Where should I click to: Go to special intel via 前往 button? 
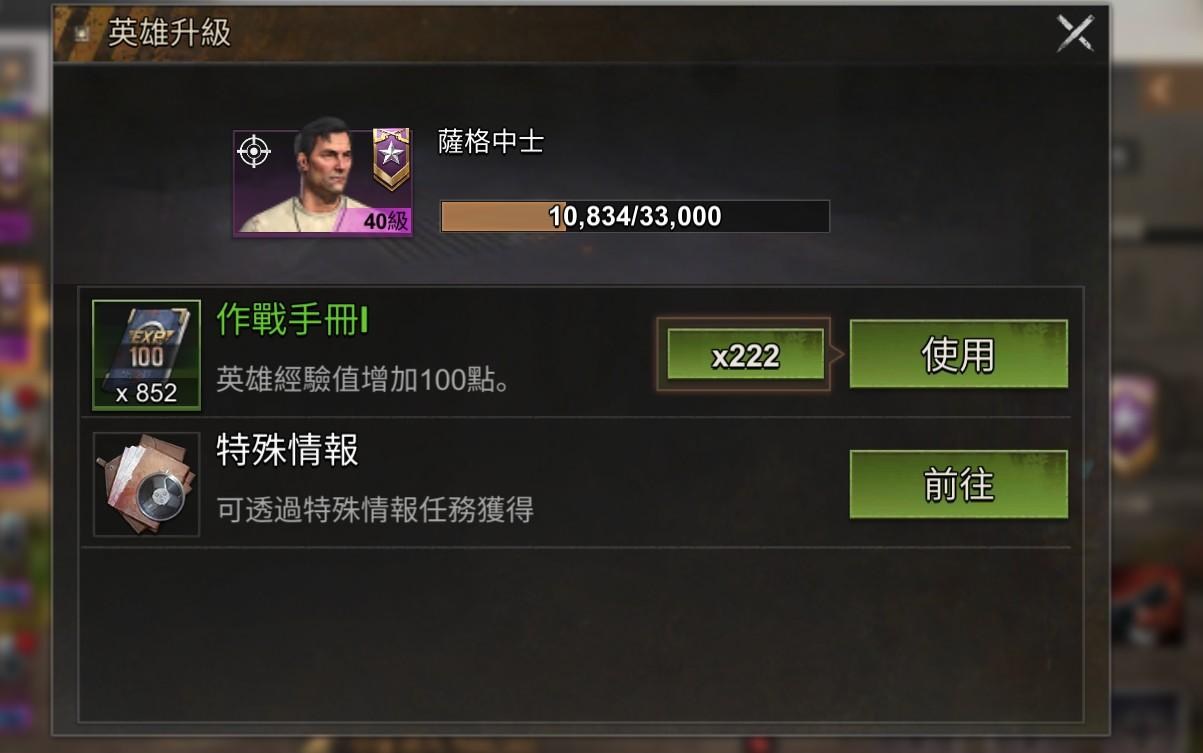tap(958, 485)
